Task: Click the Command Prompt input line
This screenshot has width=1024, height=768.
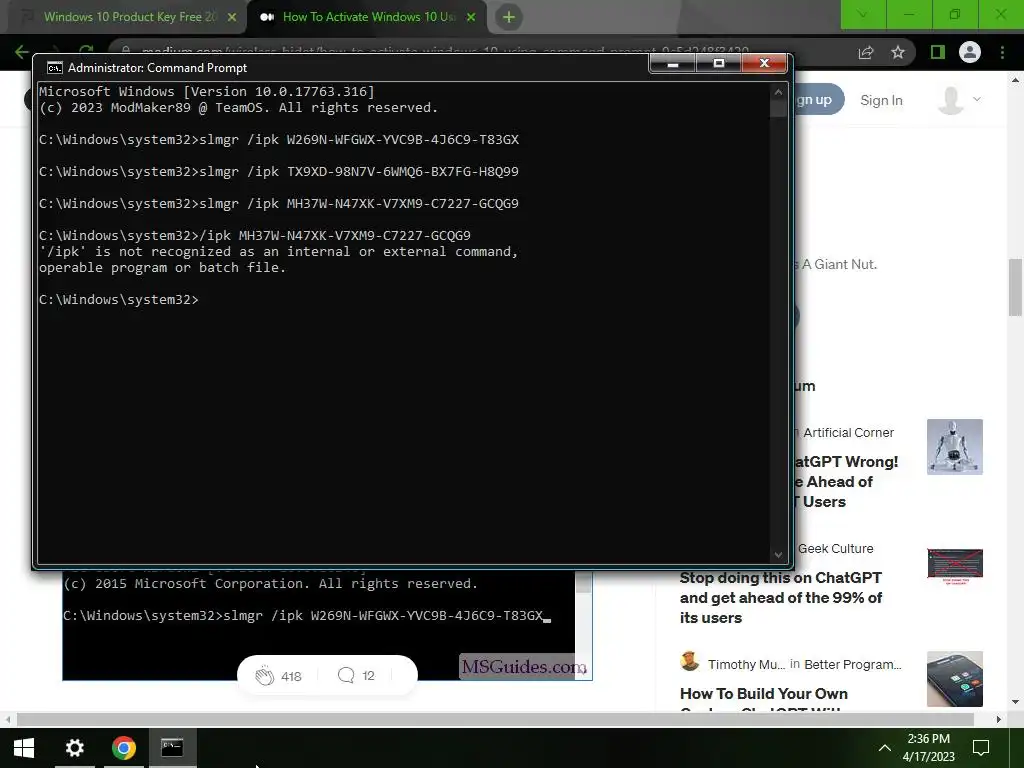Action: point(119,300)
